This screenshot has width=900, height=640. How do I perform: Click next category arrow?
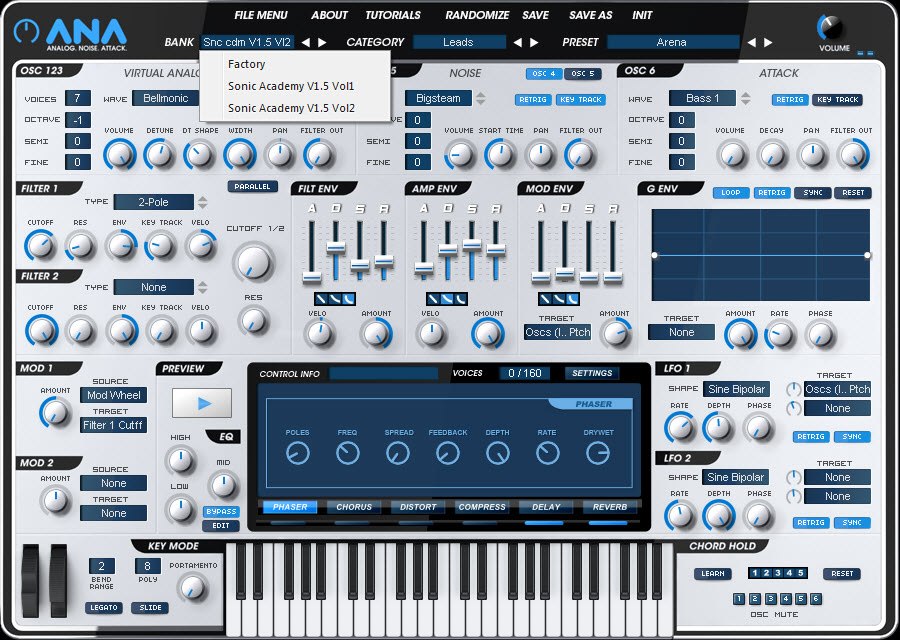tap(534, 42)
